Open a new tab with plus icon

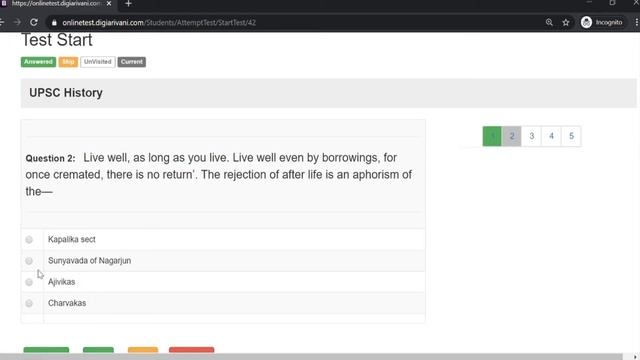[128, 4]
